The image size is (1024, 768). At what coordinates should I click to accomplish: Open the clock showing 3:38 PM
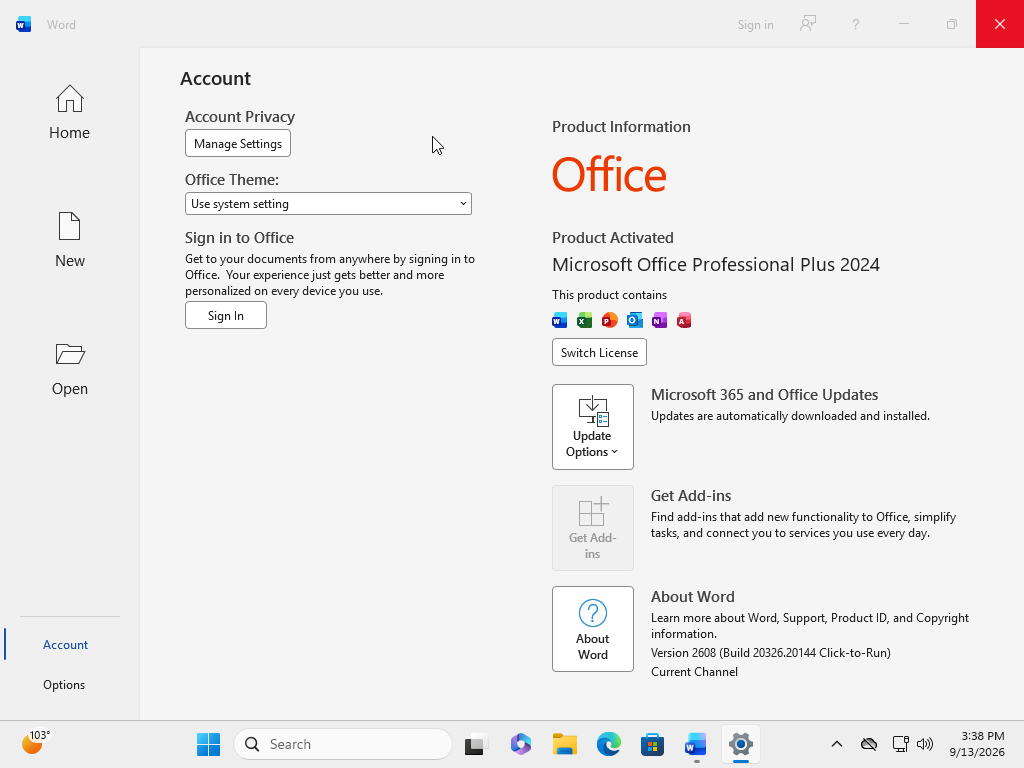[x=977, y=744]
